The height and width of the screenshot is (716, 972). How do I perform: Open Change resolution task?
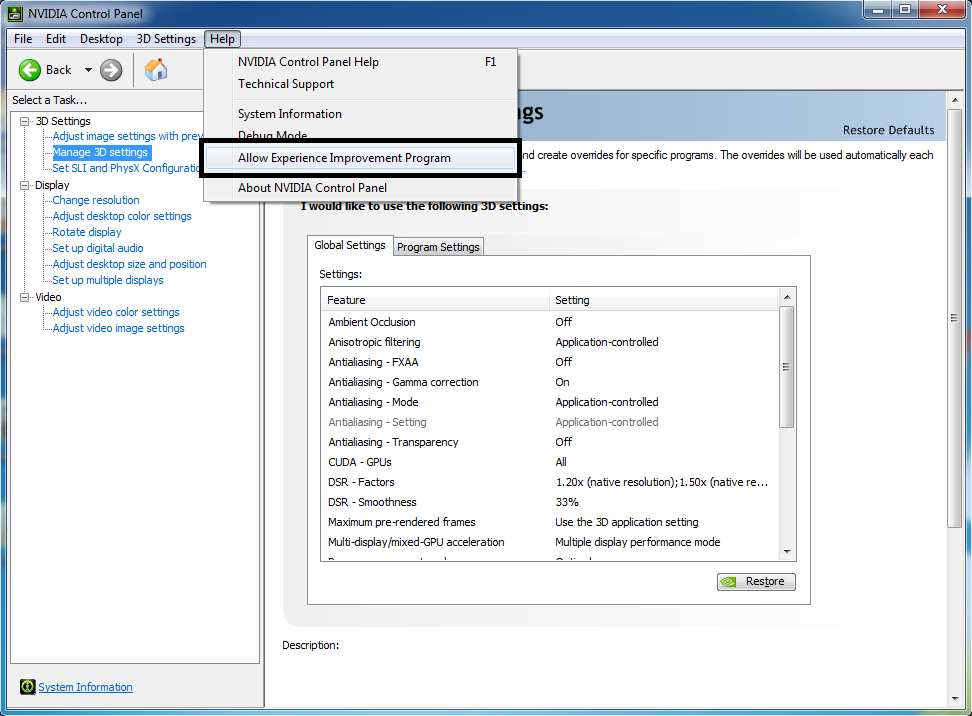[96, 200]
